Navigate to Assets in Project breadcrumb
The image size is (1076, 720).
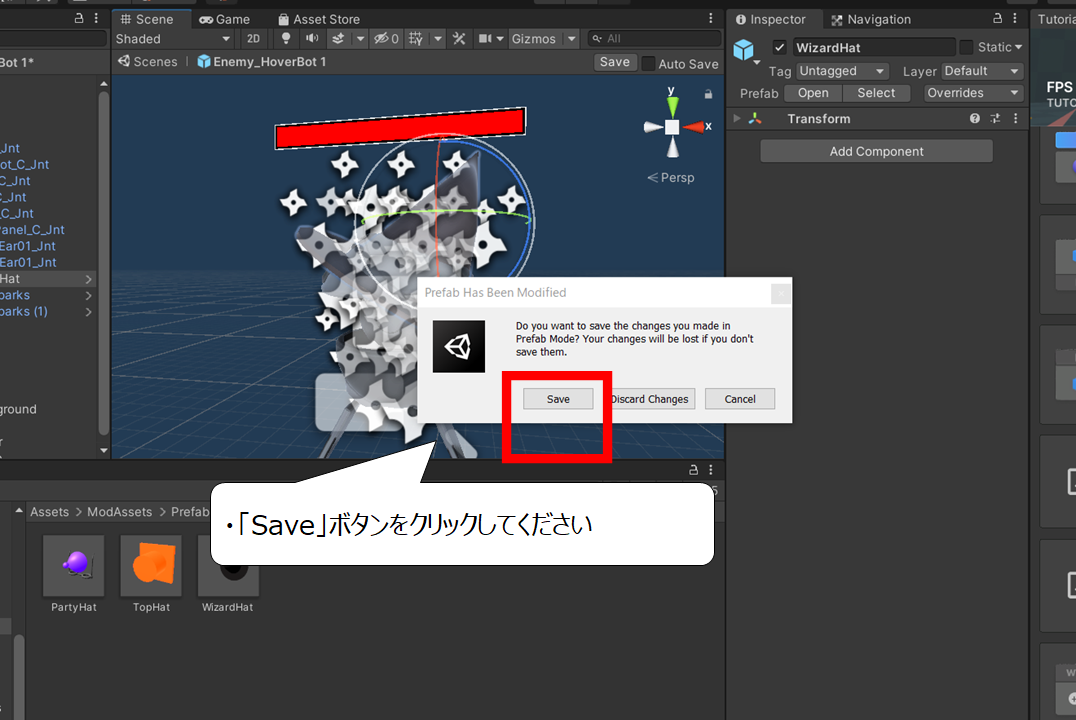point(49,512)
